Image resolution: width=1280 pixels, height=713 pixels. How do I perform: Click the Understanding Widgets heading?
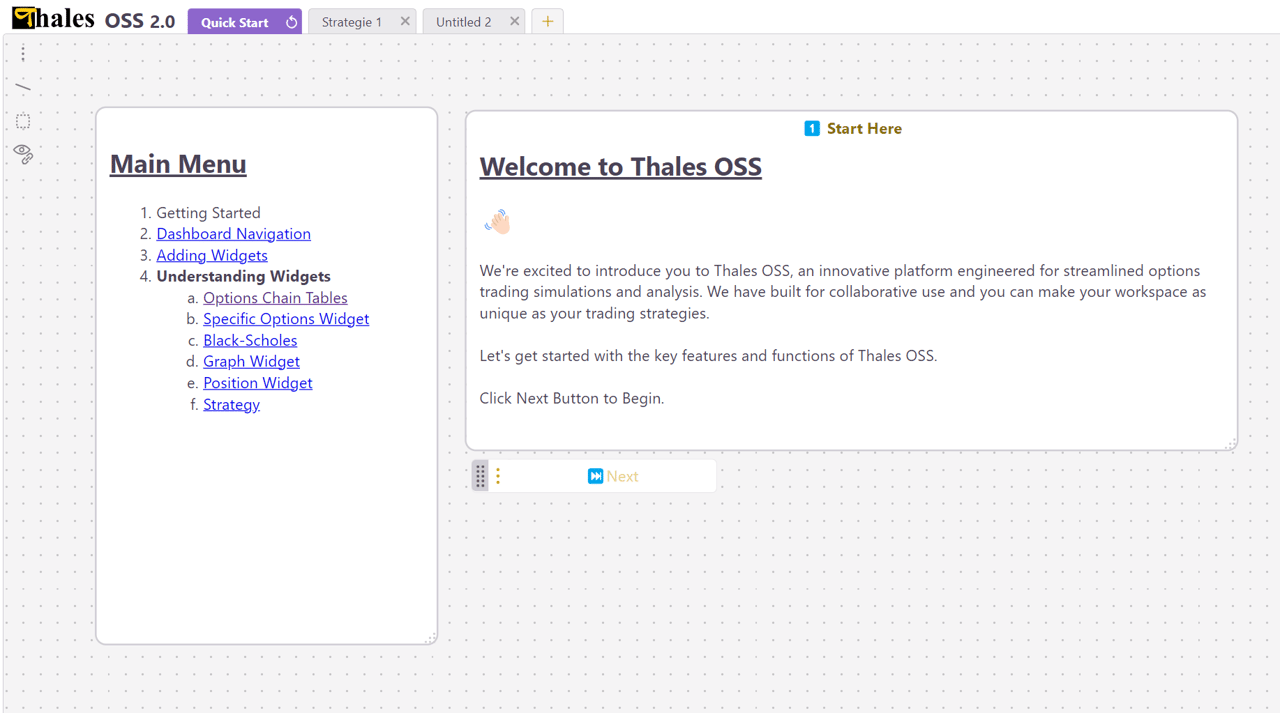click(243, 276)
